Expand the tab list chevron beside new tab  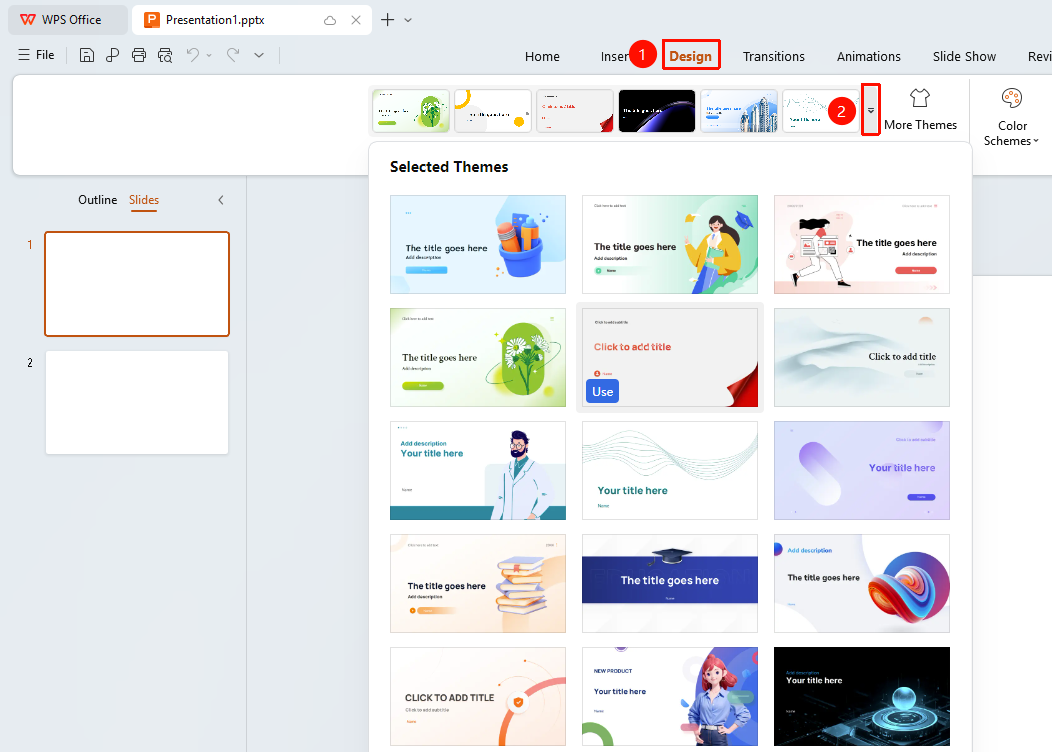(x=408, y=20)
